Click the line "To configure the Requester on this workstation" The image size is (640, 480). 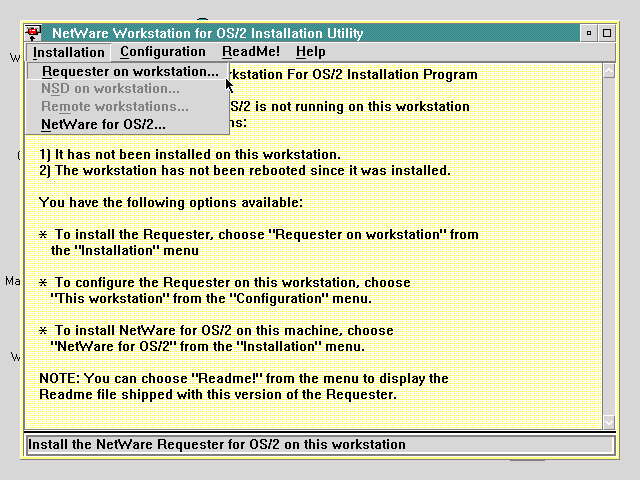pos(225,282)
